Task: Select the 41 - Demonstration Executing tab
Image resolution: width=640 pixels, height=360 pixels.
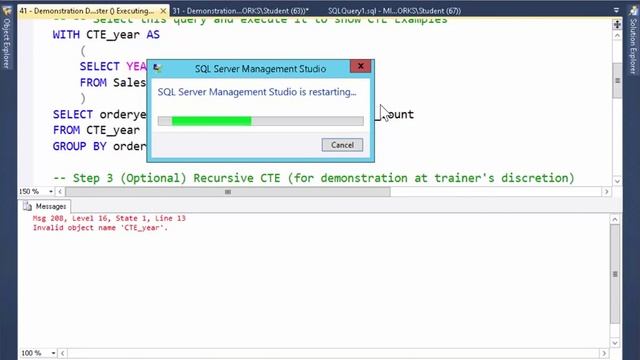Action: 87,11
